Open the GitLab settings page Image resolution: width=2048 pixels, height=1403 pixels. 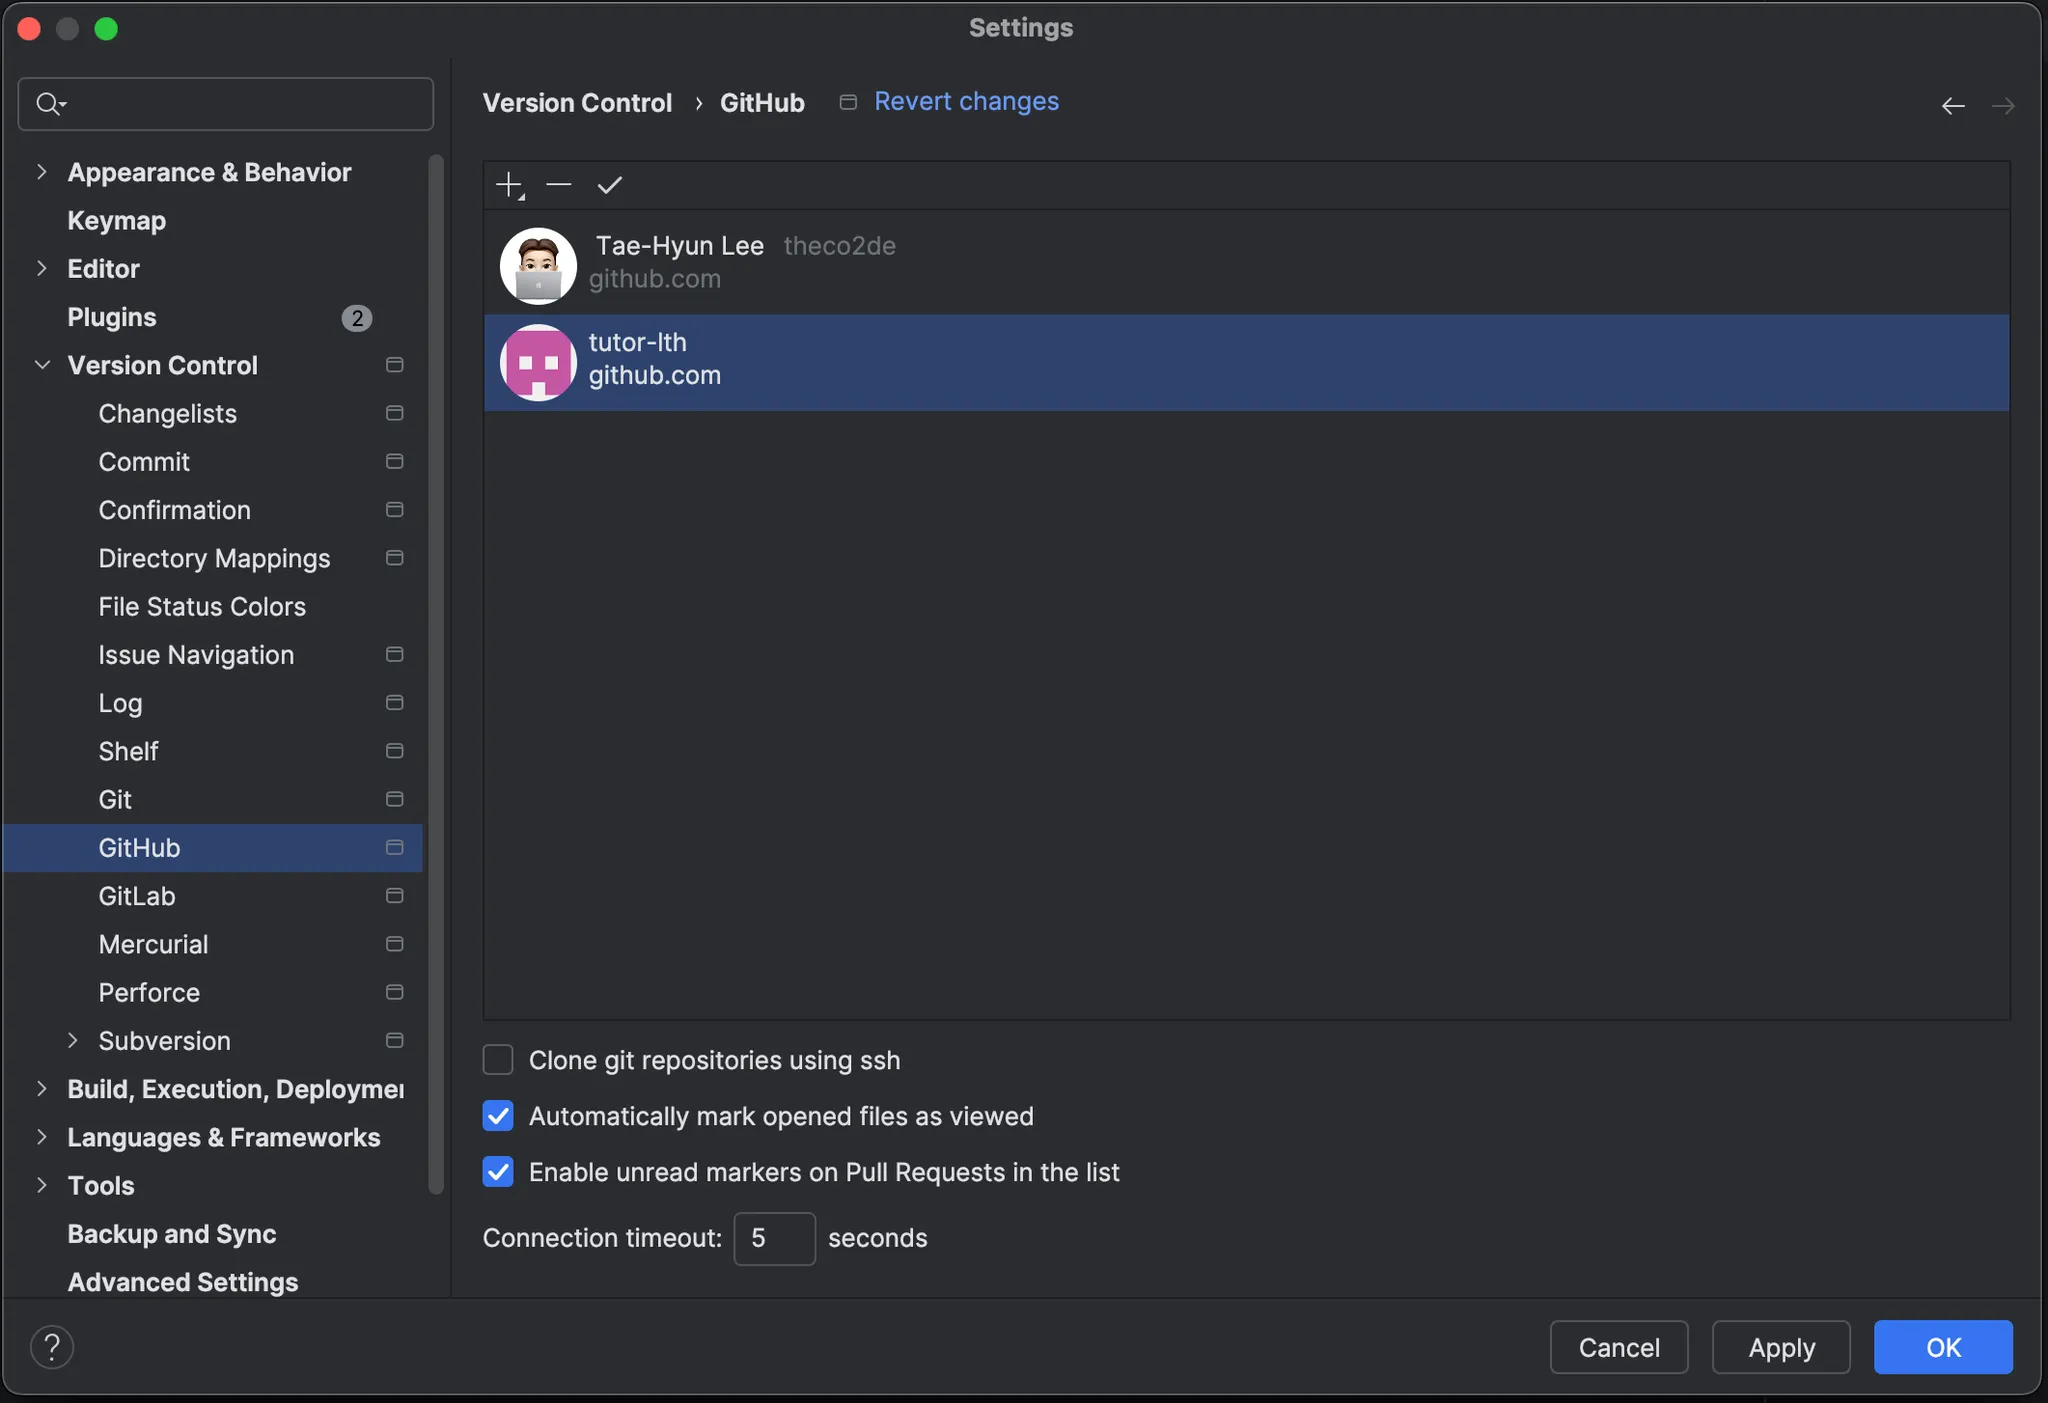coord(137,896)
